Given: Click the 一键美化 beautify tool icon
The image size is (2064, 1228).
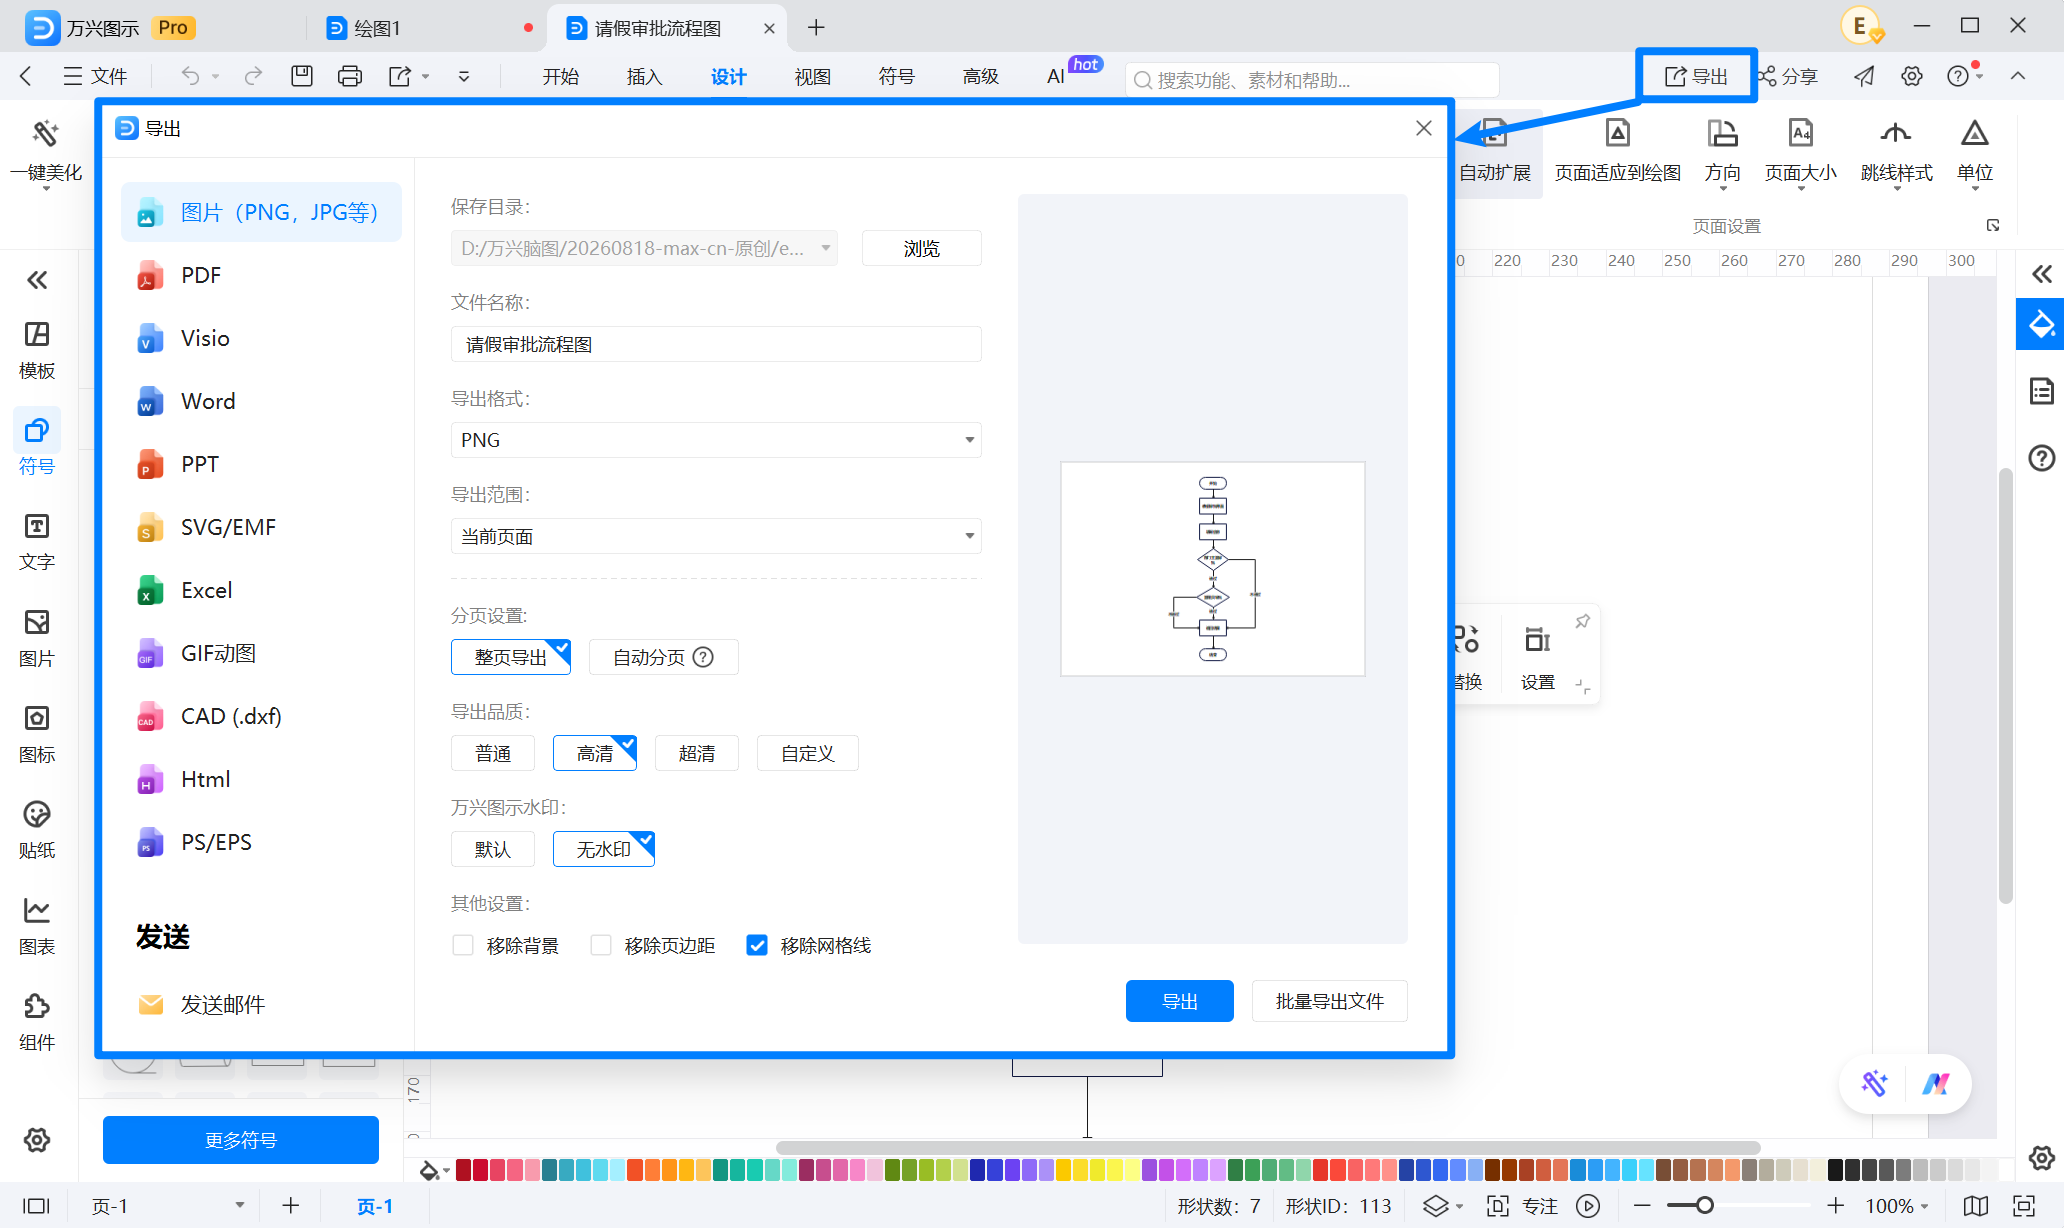Looking at the screenshot, I should point(46,133).
